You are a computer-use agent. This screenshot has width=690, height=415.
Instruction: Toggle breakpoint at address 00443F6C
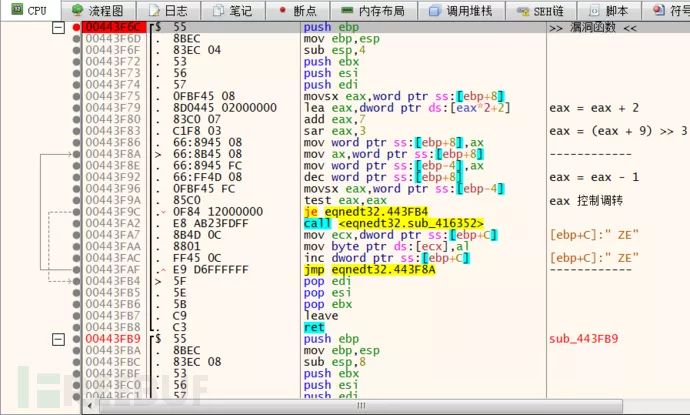coord(77,27)
